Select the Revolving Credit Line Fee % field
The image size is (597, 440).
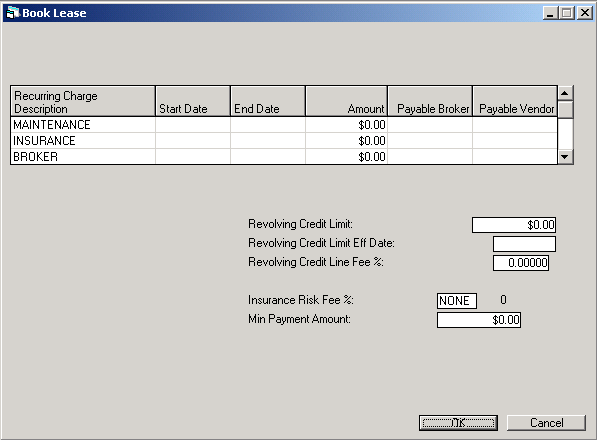[521, 263]
